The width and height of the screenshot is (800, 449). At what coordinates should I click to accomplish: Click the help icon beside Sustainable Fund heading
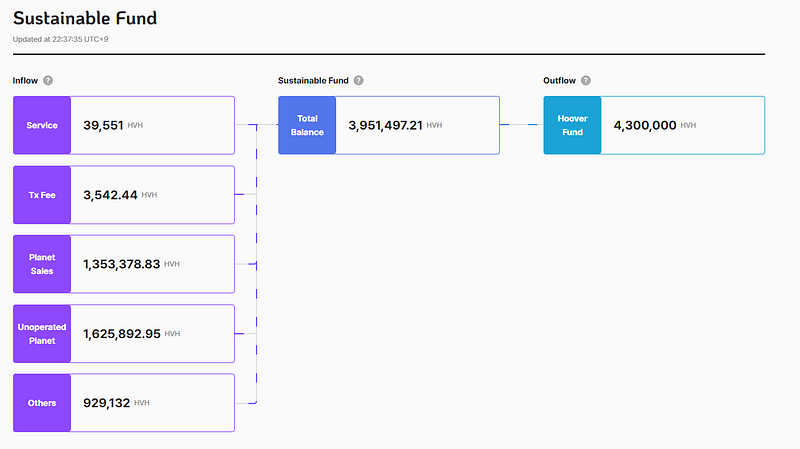coord(359,81)
